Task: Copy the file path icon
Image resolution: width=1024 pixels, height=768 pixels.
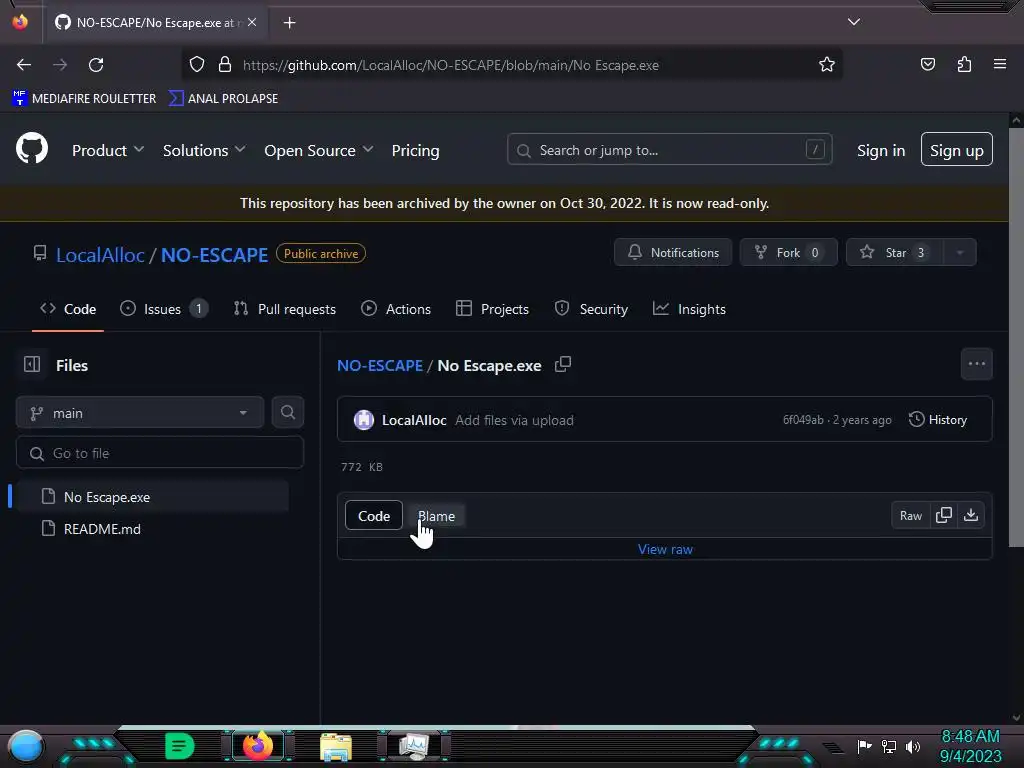Action: [563, 364]
